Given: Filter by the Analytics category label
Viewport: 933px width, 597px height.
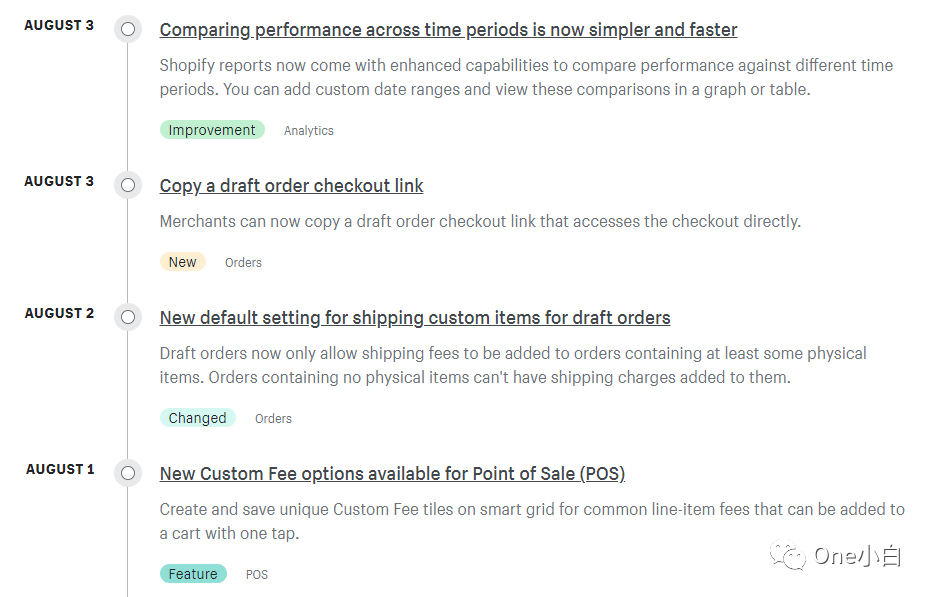Looking at the screenshot, I should point(308,130).
